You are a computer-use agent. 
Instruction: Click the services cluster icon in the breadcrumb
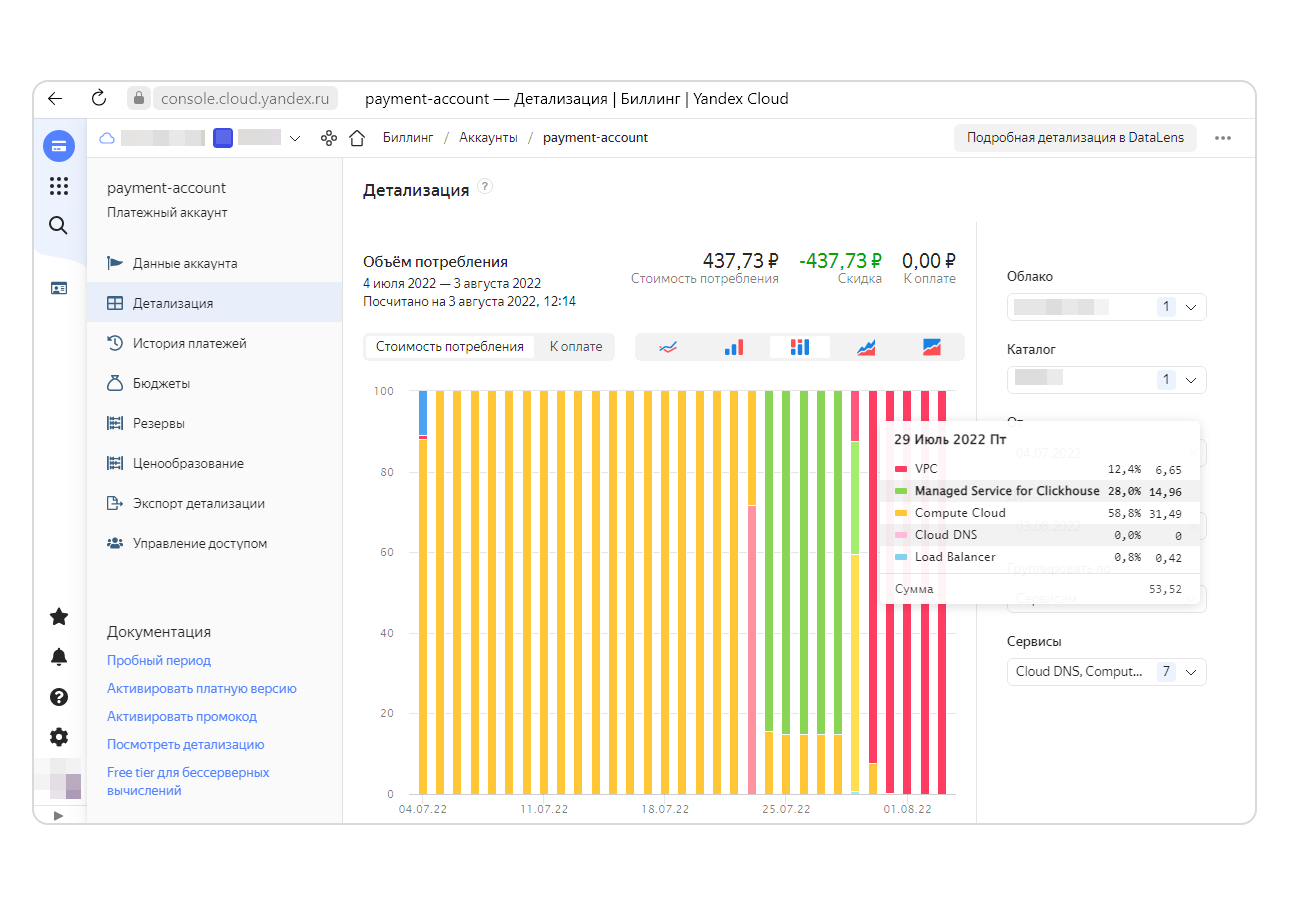tap(328, 138)
